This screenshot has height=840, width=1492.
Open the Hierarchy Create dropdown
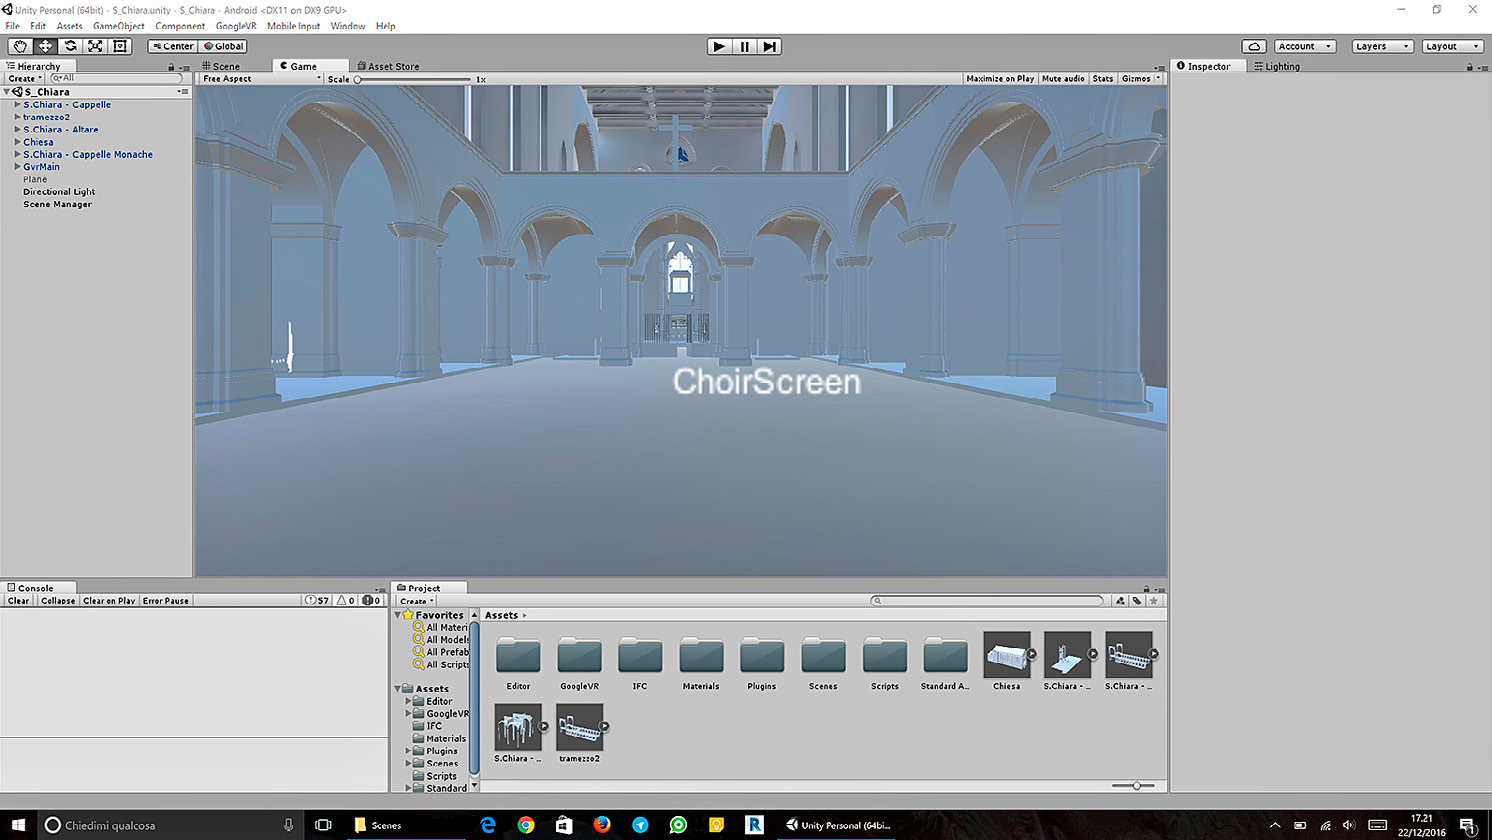pyautogui.click(x=25, y=78)
